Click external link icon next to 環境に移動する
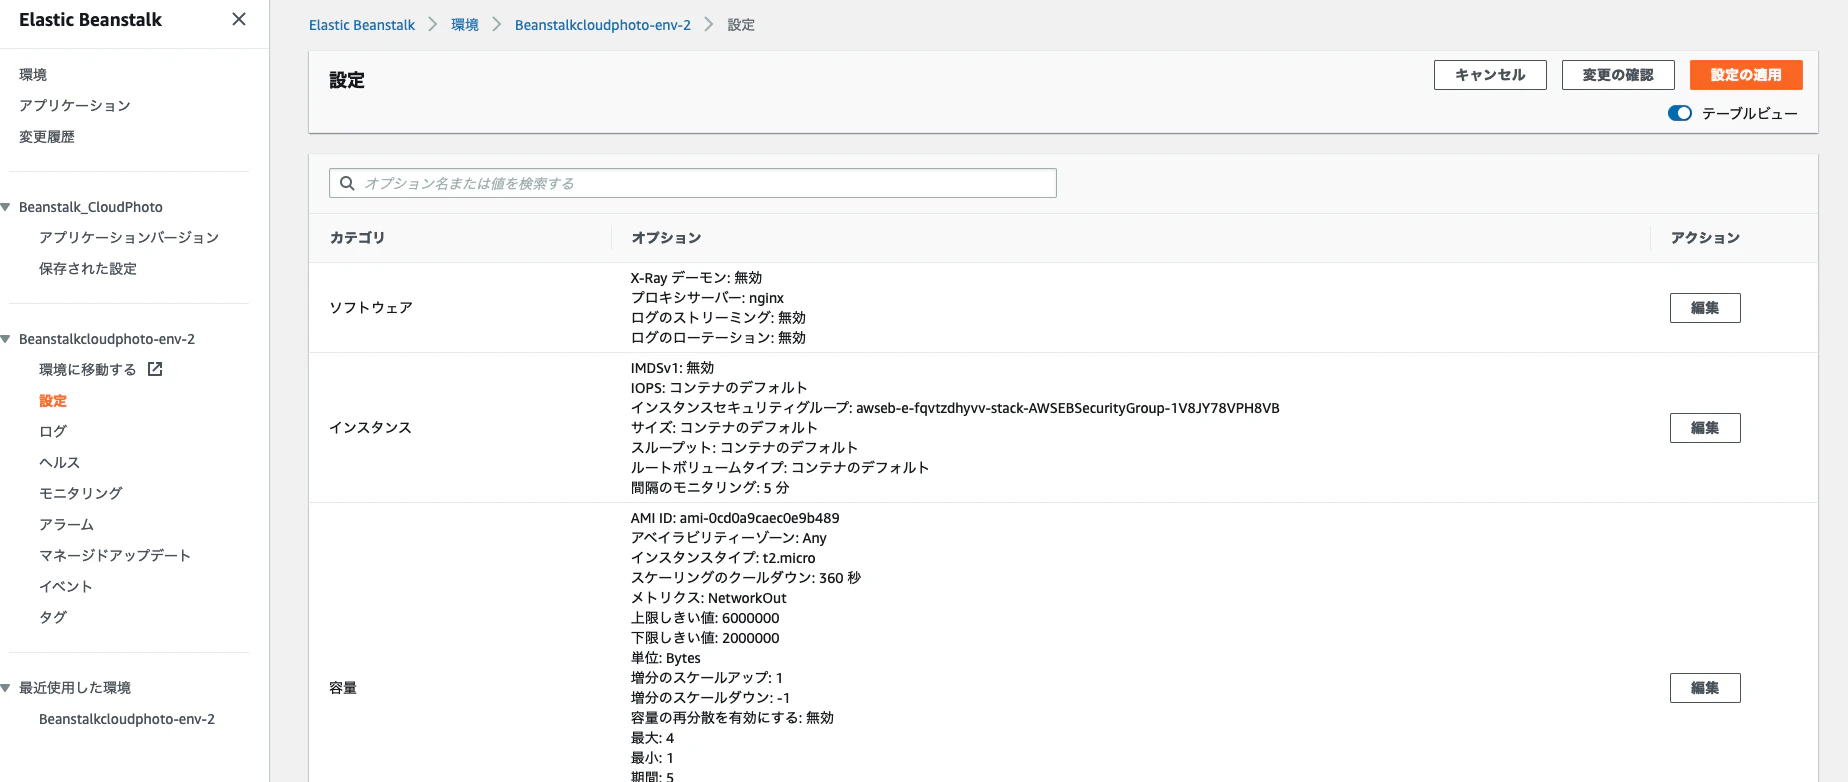Image resolution: width=1848 pixels, height=782 pixels. click(x=155, y=369)
